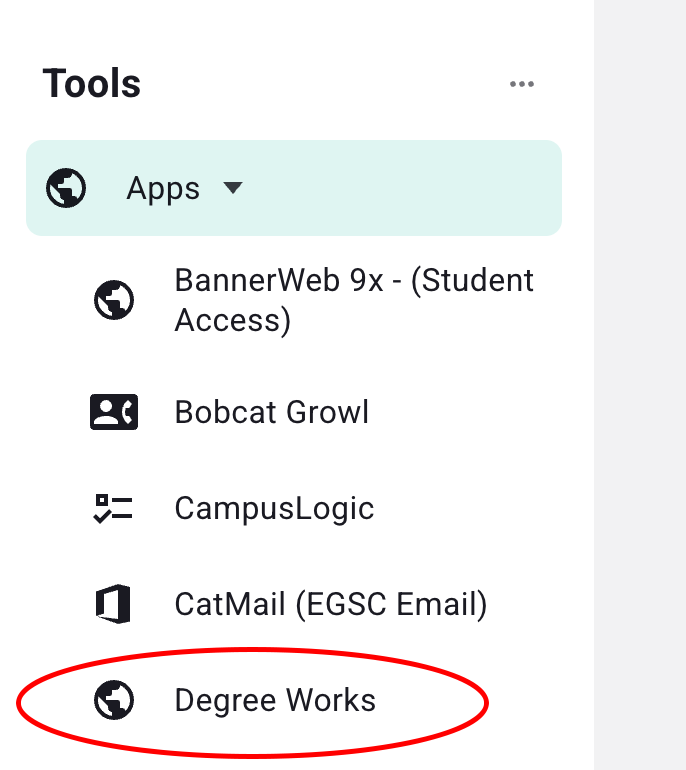Click the CampusLogic checklist icon

[114, 508]
